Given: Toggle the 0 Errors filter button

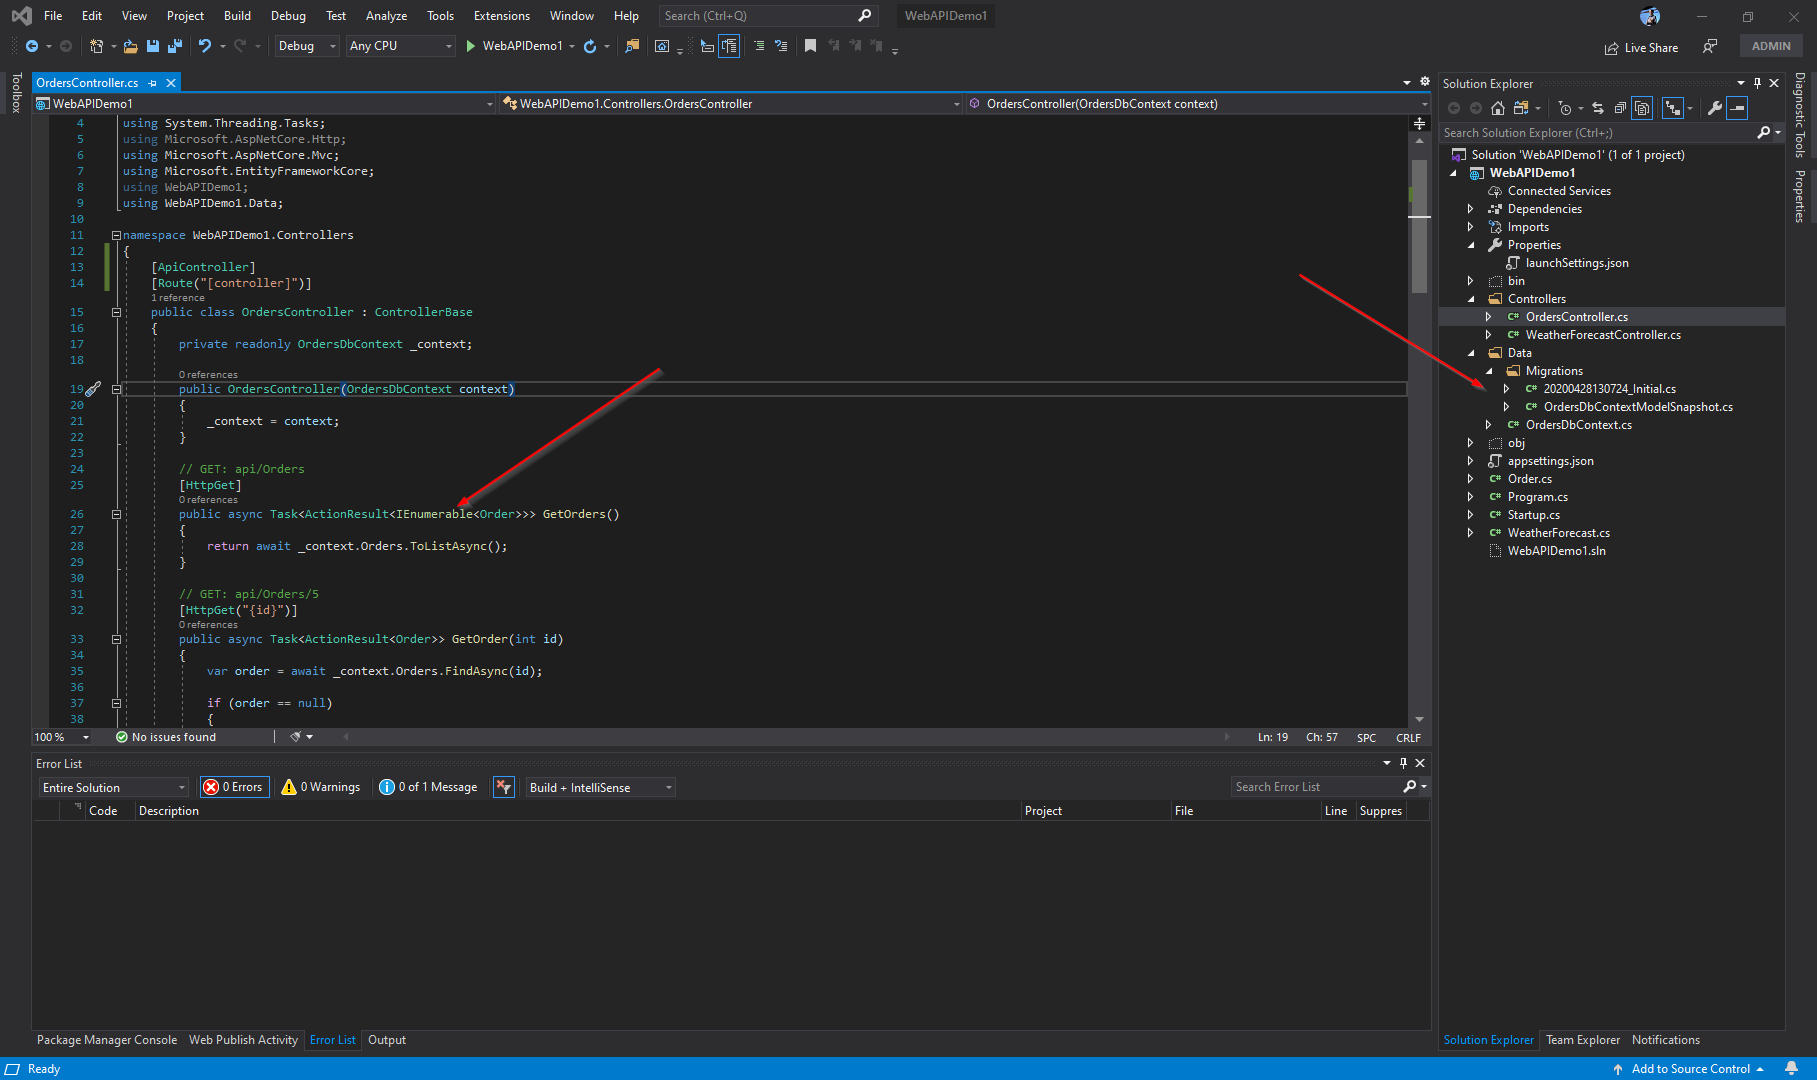Looking at the screenshot, I should 234,787.
